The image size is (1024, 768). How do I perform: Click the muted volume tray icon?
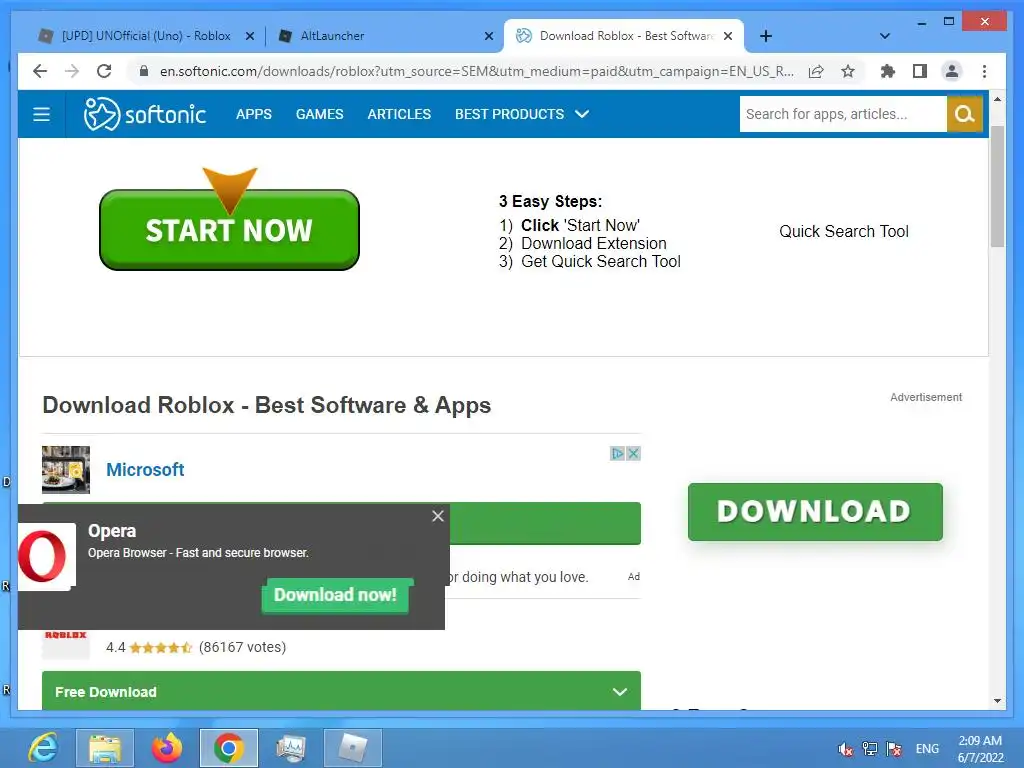tap(846, 749)
